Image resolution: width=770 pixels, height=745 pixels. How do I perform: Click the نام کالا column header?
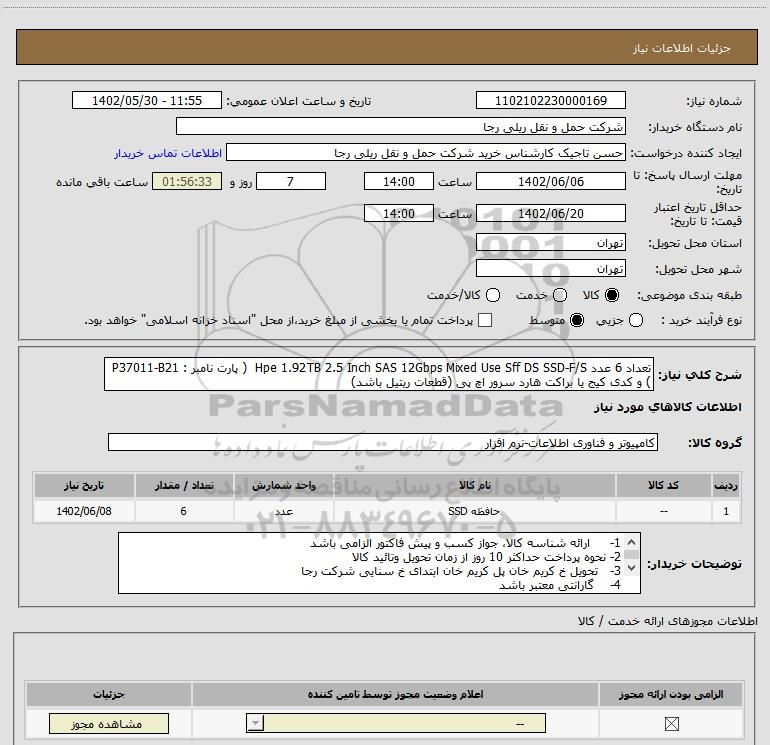pos(475,485)
